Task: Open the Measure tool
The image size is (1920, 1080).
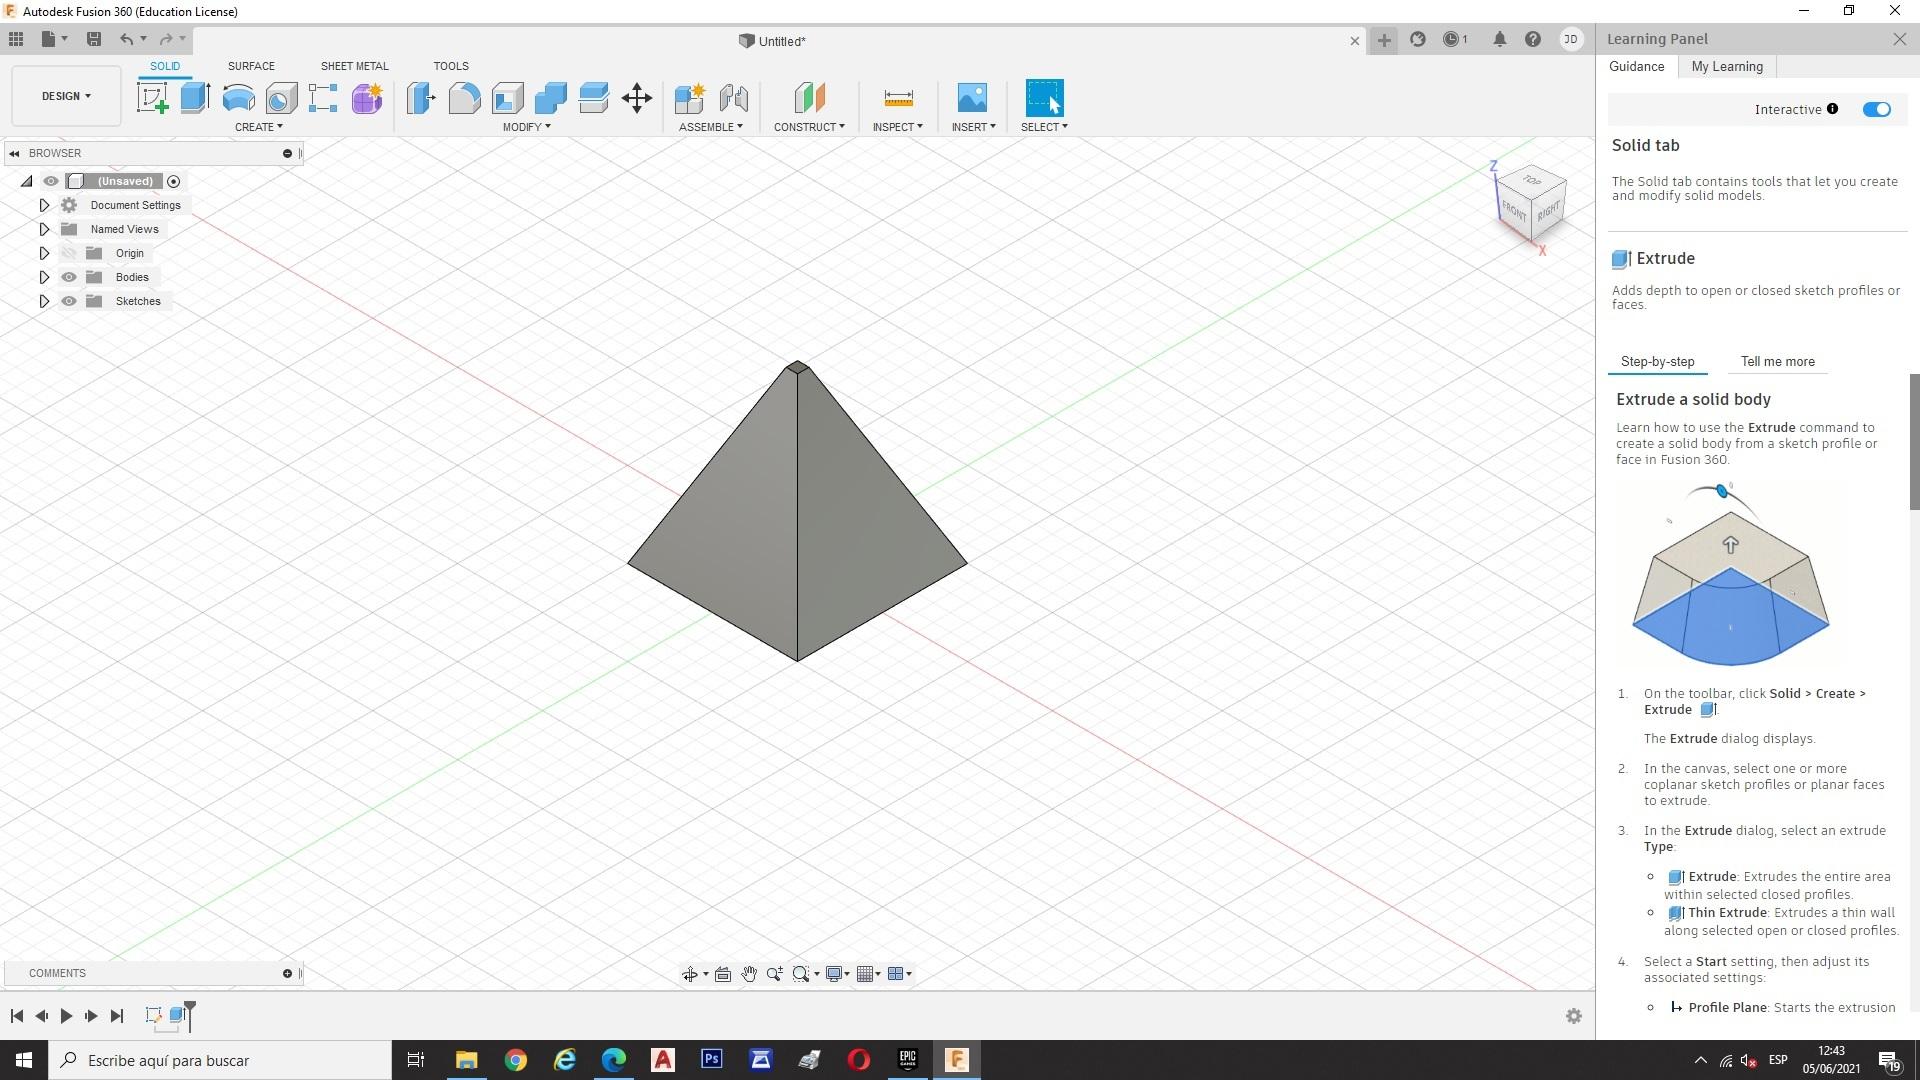Action: [898, 98]
